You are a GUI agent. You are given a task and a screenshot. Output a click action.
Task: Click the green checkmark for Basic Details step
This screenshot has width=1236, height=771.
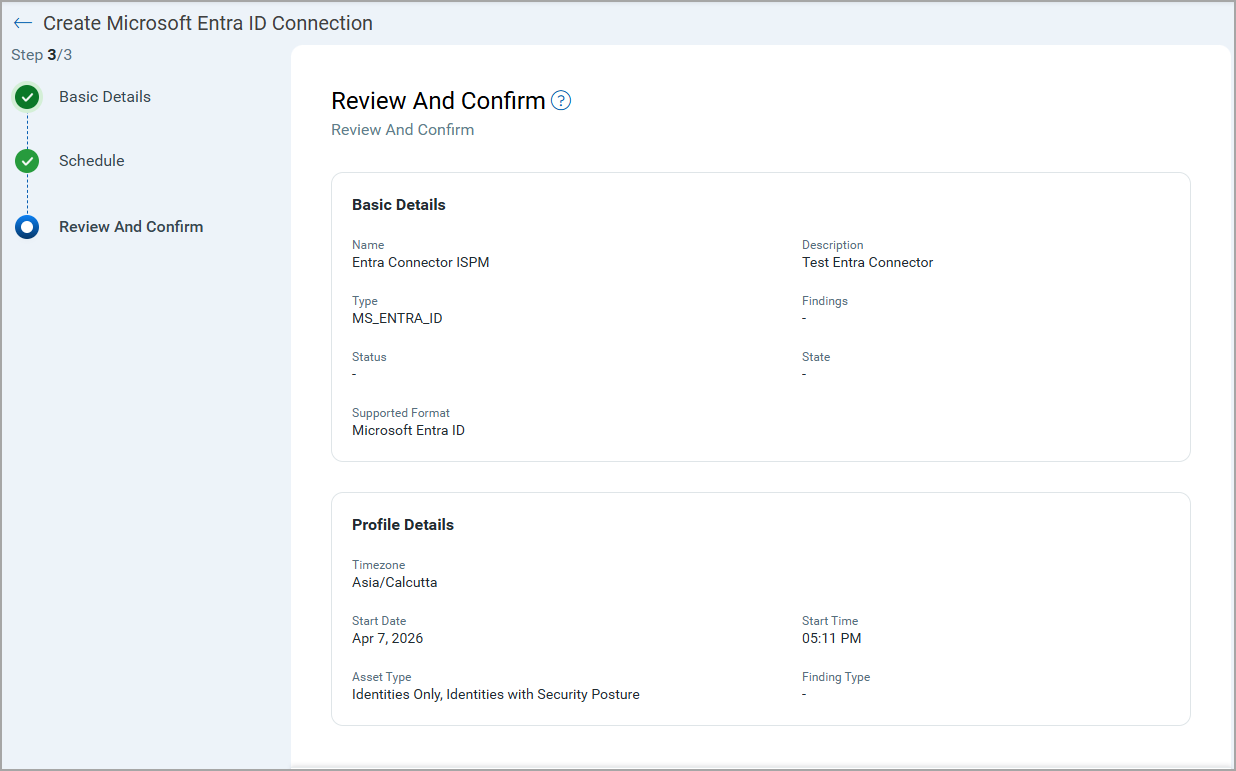tap(27, 97)
